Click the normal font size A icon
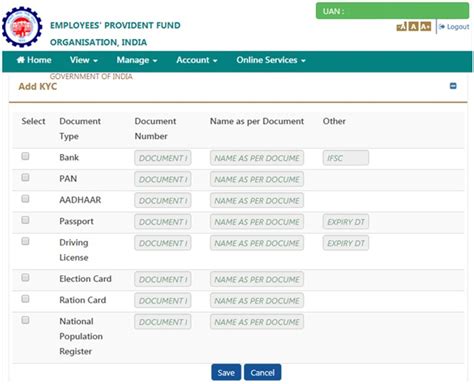Viewport: 474px width, 384px height. [413, 26]
